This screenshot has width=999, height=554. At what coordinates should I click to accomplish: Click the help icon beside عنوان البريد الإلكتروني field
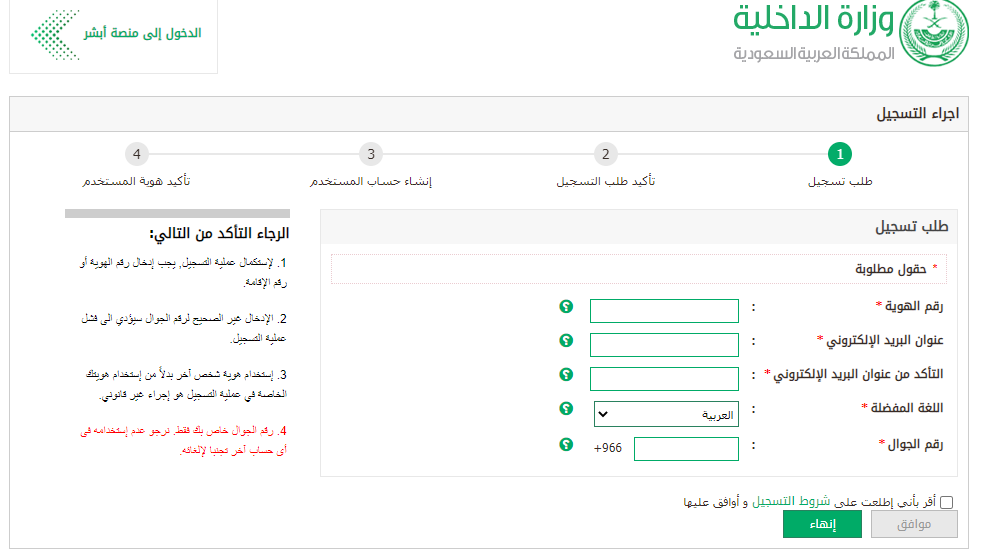pos(566,341)
